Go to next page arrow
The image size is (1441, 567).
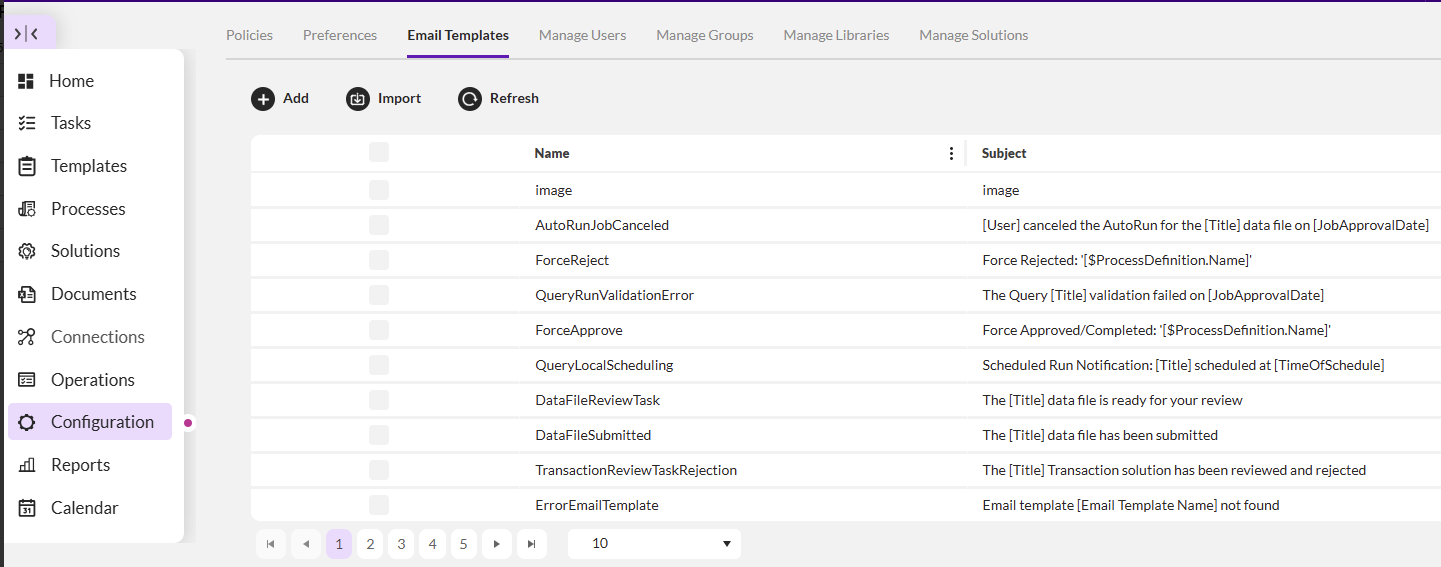tap(496, 544)
